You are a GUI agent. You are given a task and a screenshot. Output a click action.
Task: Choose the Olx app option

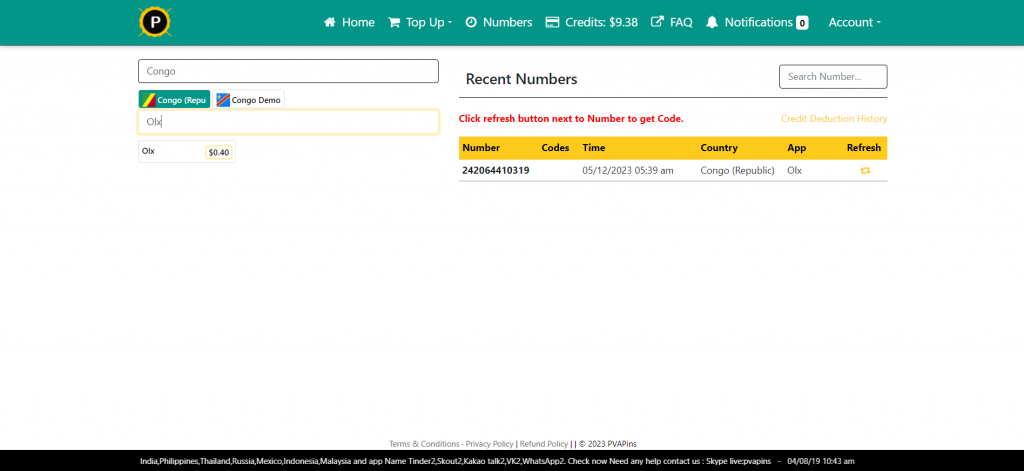187,152
